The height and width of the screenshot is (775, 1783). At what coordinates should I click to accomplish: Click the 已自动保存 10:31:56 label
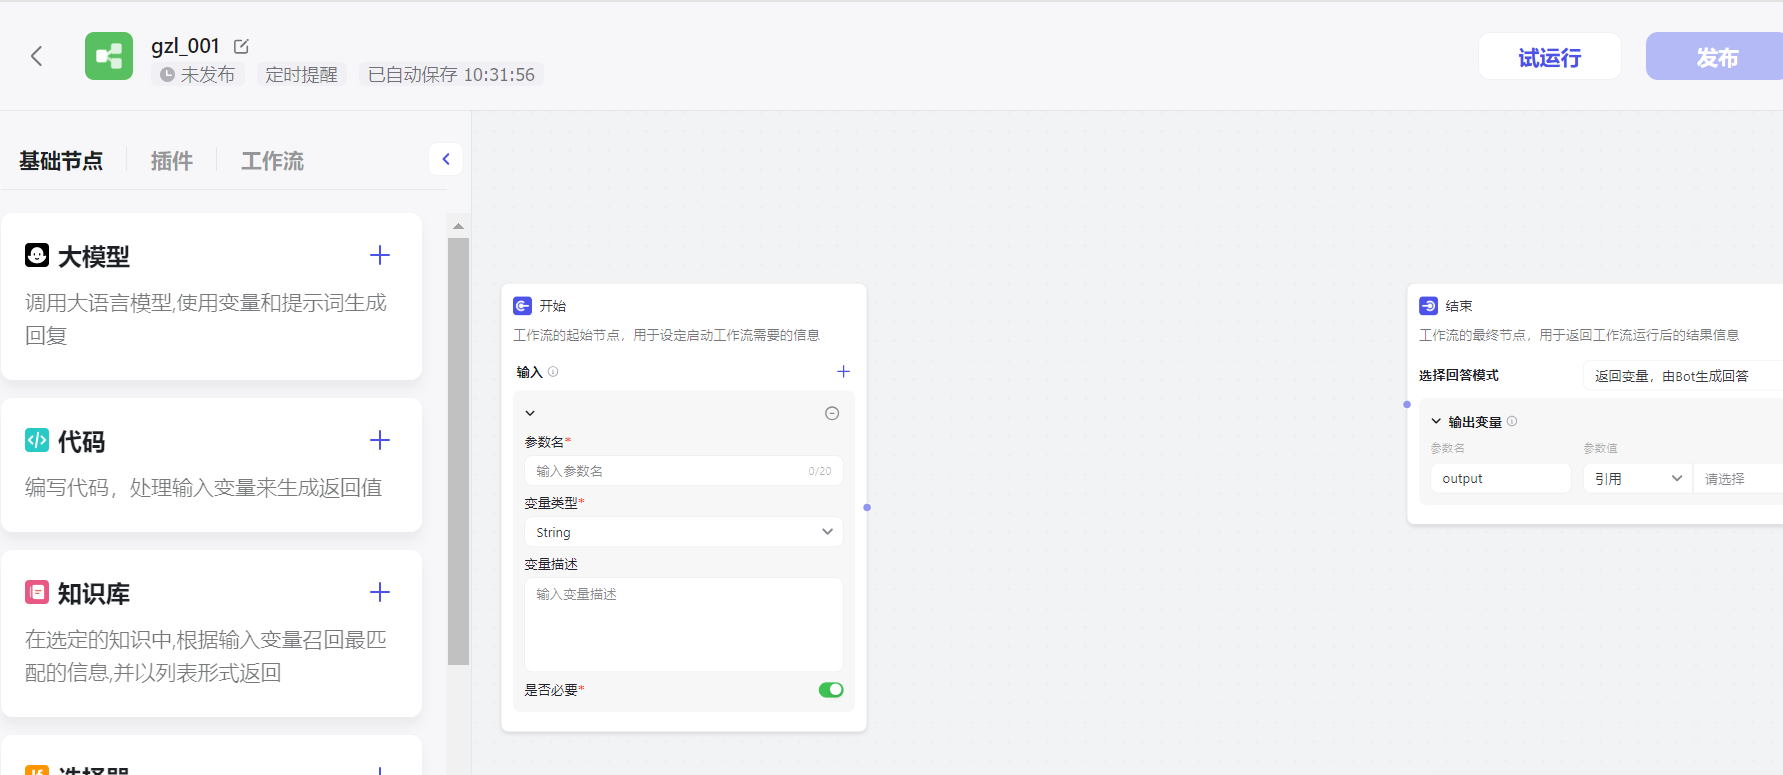(451, 75)
